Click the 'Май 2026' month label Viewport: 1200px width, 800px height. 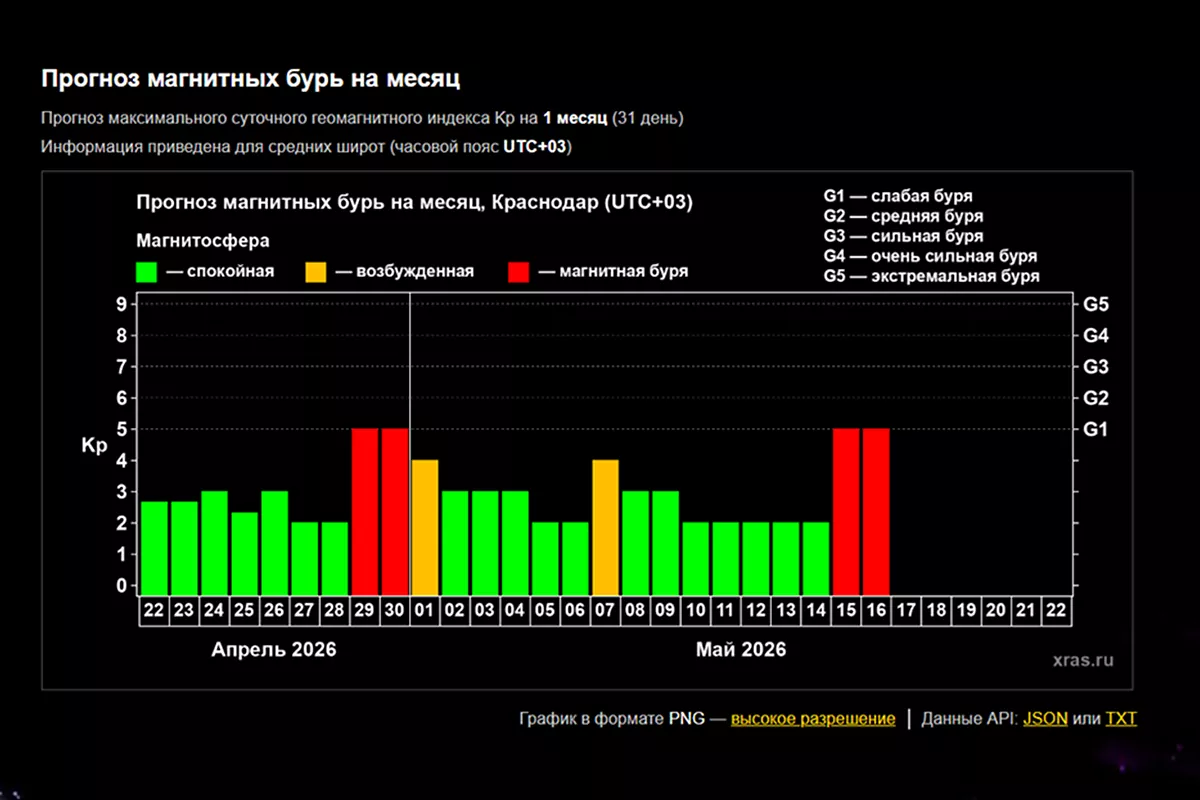(x=741, y=650)
